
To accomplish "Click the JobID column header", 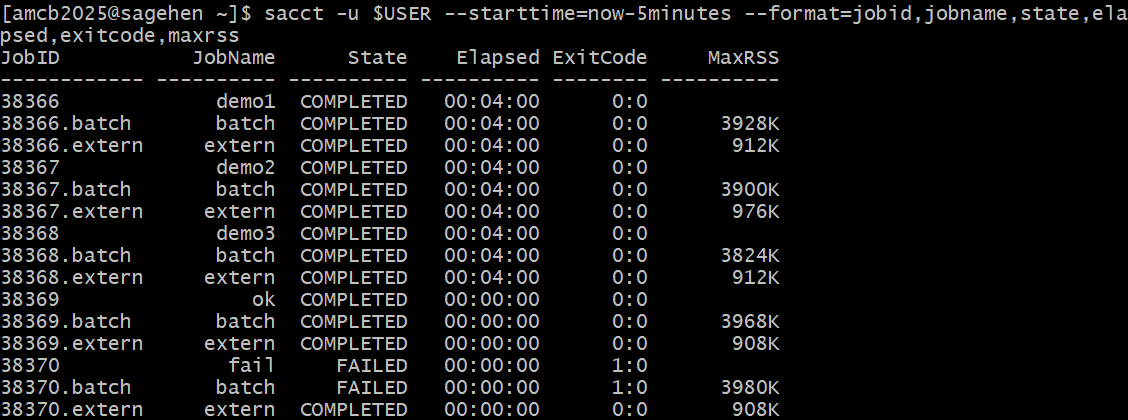I will coord(30,58).
